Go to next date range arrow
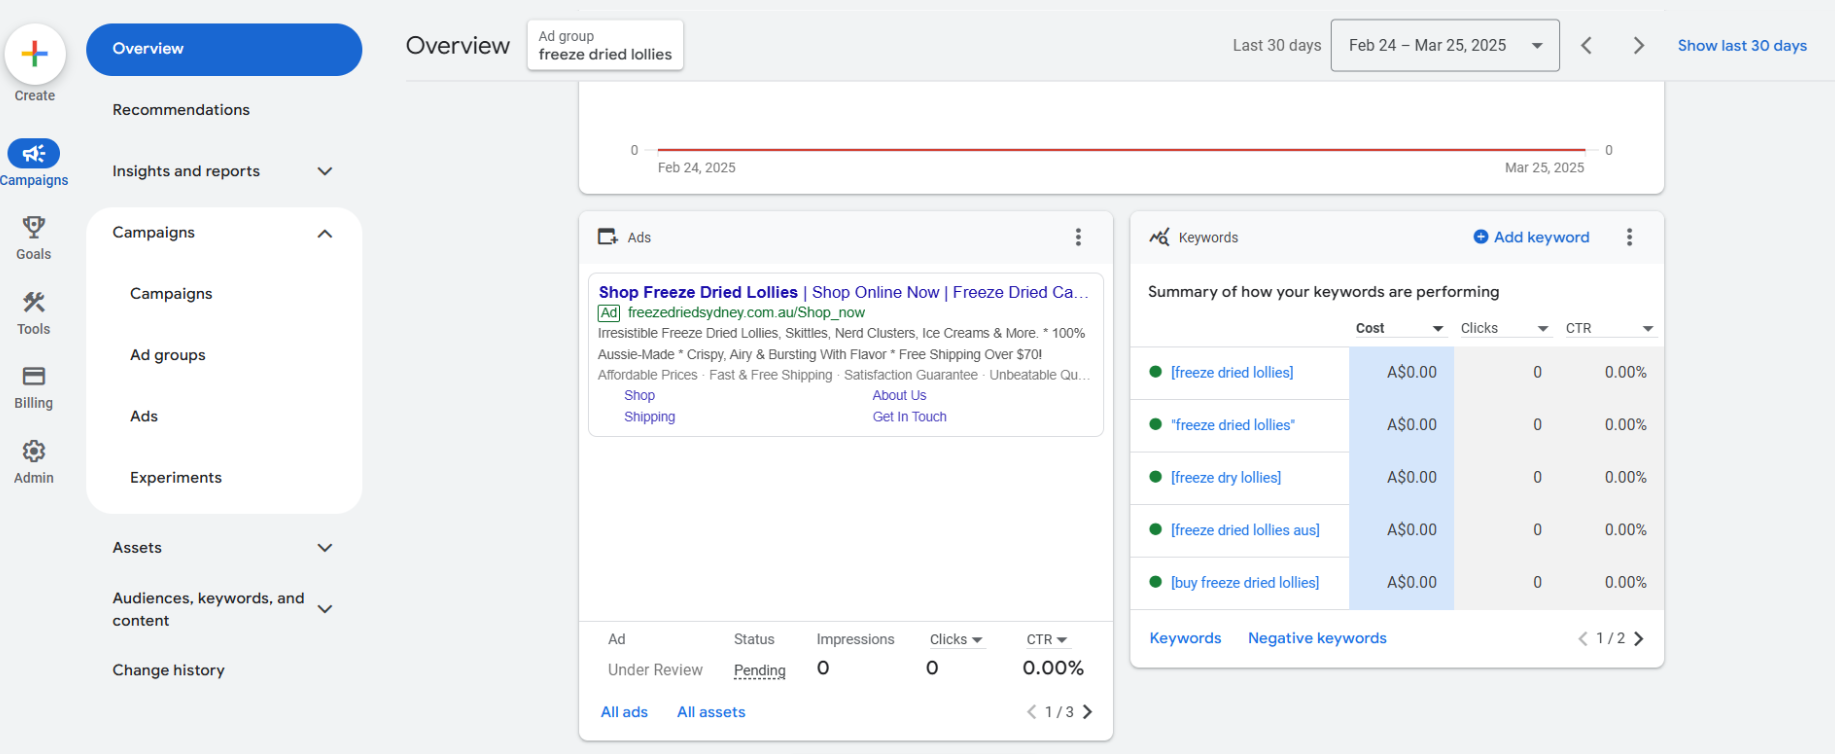 click(1638, 46)
